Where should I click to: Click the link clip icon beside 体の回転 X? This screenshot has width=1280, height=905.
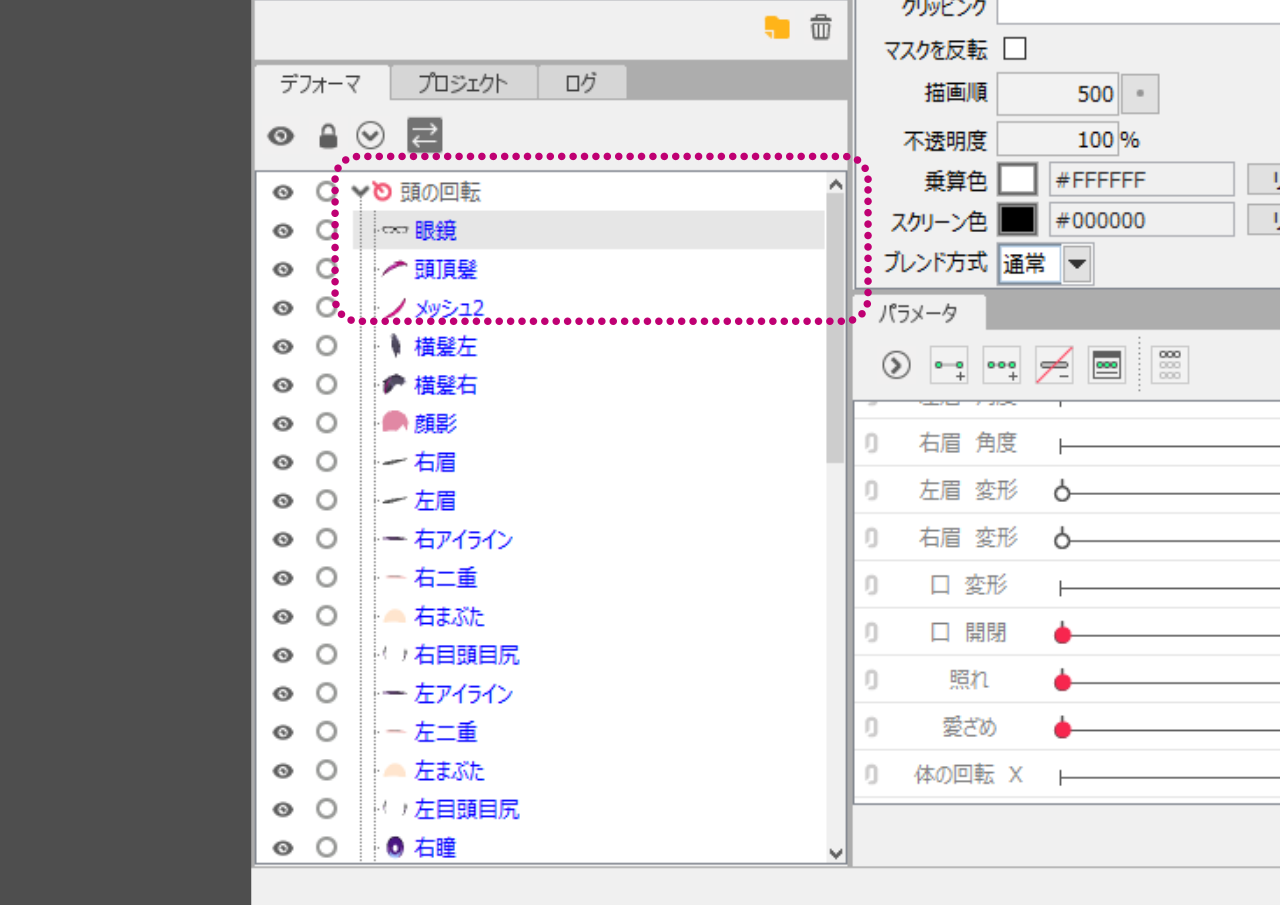pos(871,775)
